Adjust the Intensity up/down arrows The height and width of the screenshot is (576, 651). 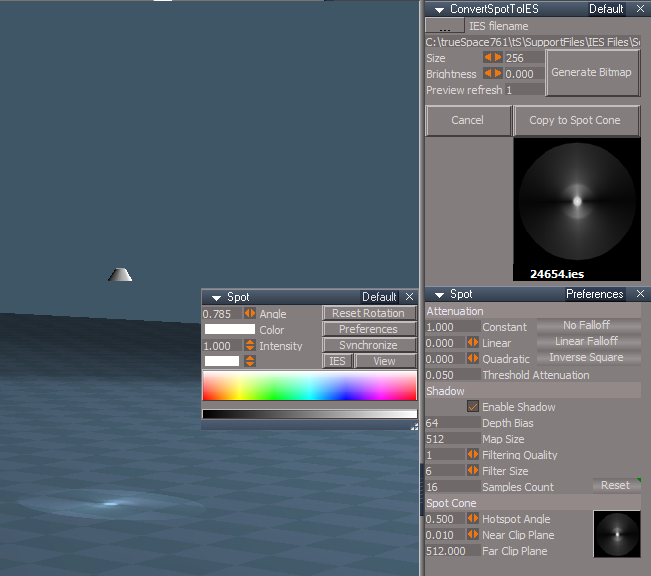250,345
